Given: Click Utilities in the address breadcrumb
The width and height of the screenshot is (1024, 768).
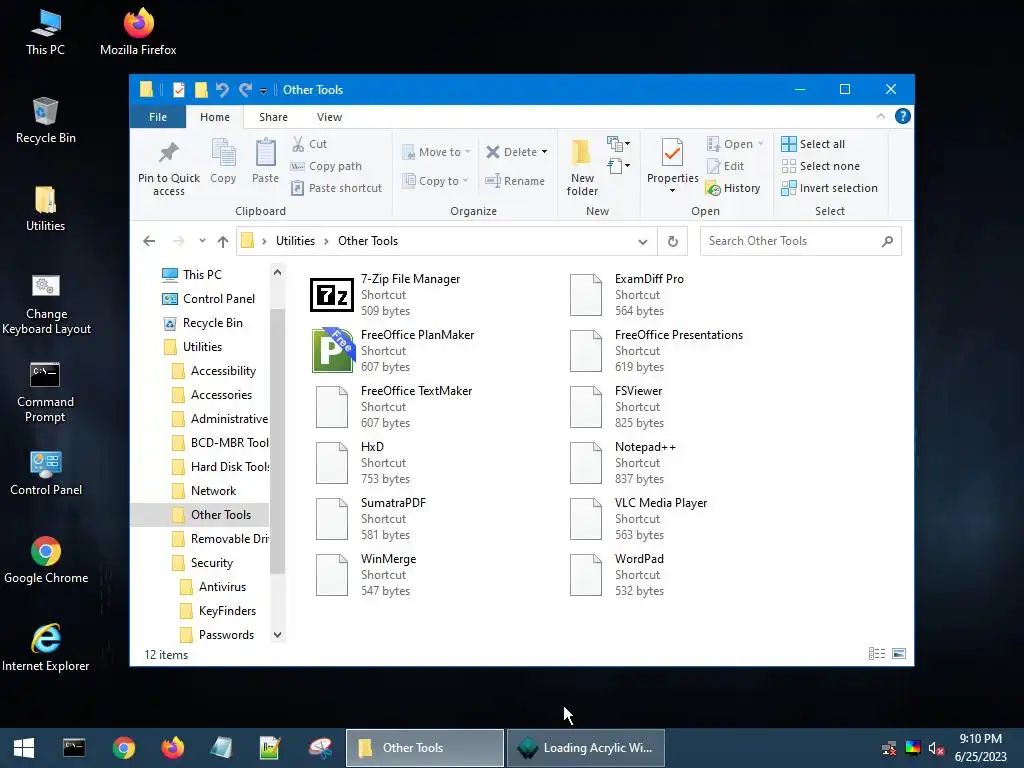Looking at the screenshot, I should 295,241.
